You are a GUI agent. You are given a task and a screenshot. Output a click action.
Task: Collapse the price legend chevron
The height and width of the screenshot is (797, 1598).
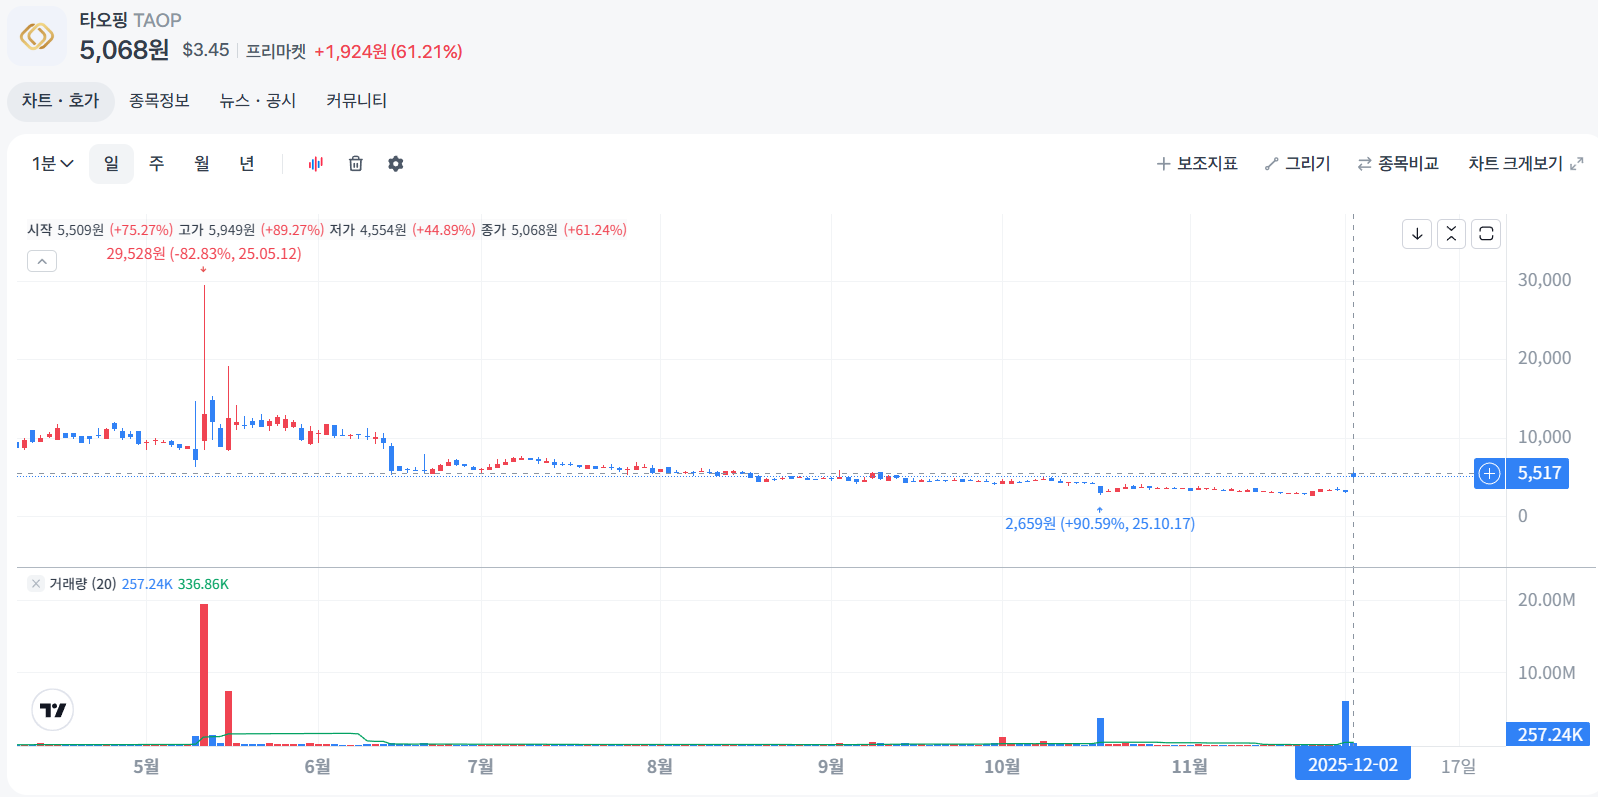point(42,262)
